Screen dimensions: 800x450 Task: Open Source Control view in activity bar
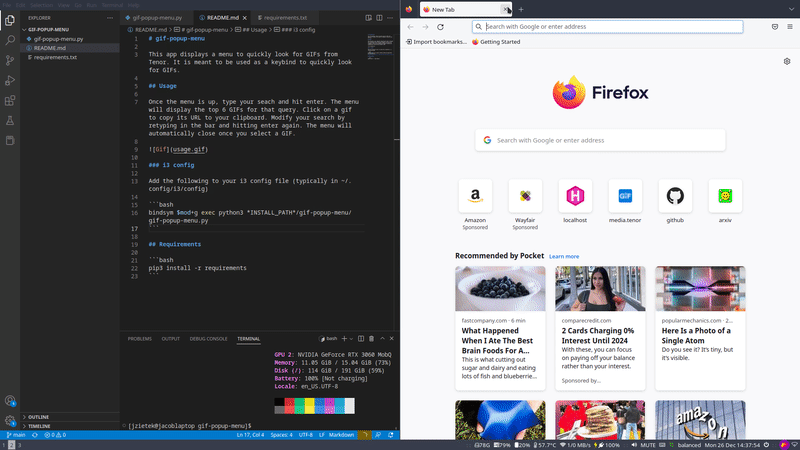tap(10, 60)
